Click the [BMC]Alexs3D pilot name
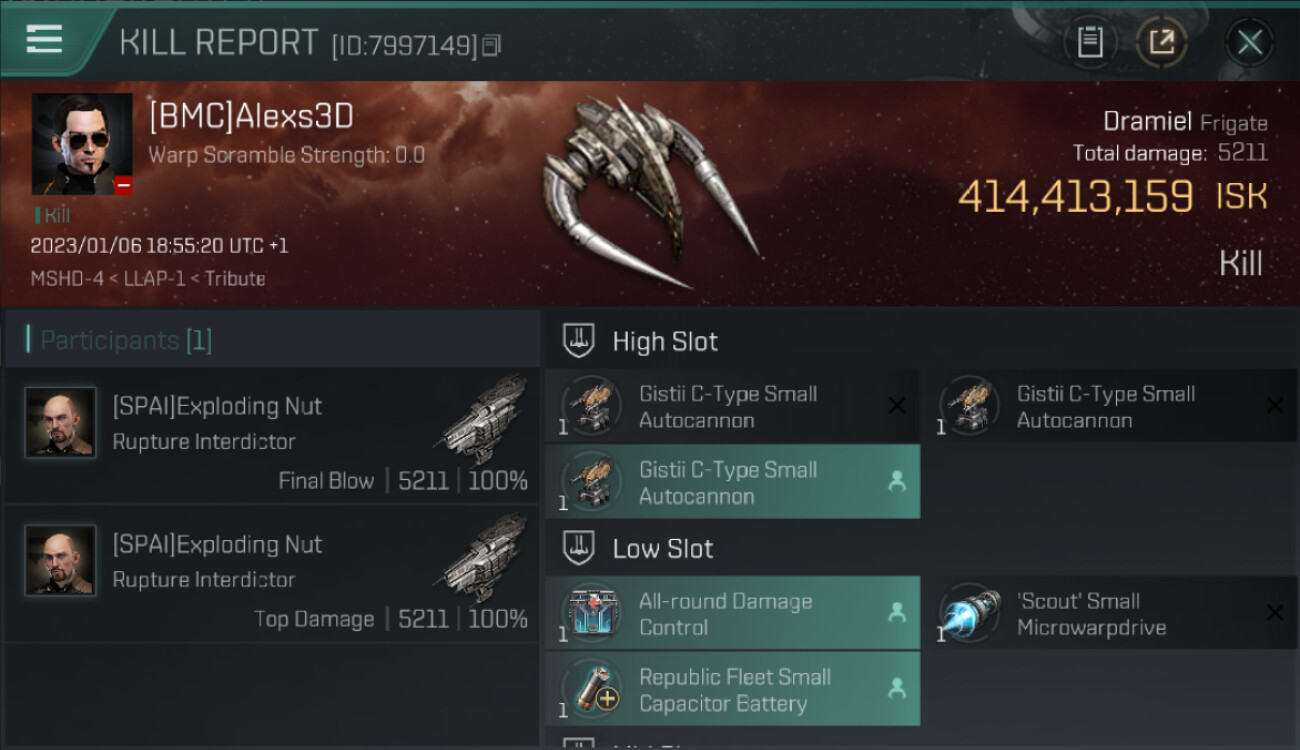Screen dimensions: 1300x750 pyautogui.click(x=251, y=117)
